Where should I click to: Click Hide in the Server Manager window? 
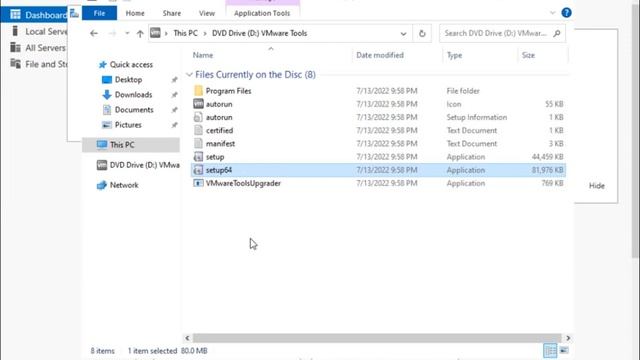[596, 186]
